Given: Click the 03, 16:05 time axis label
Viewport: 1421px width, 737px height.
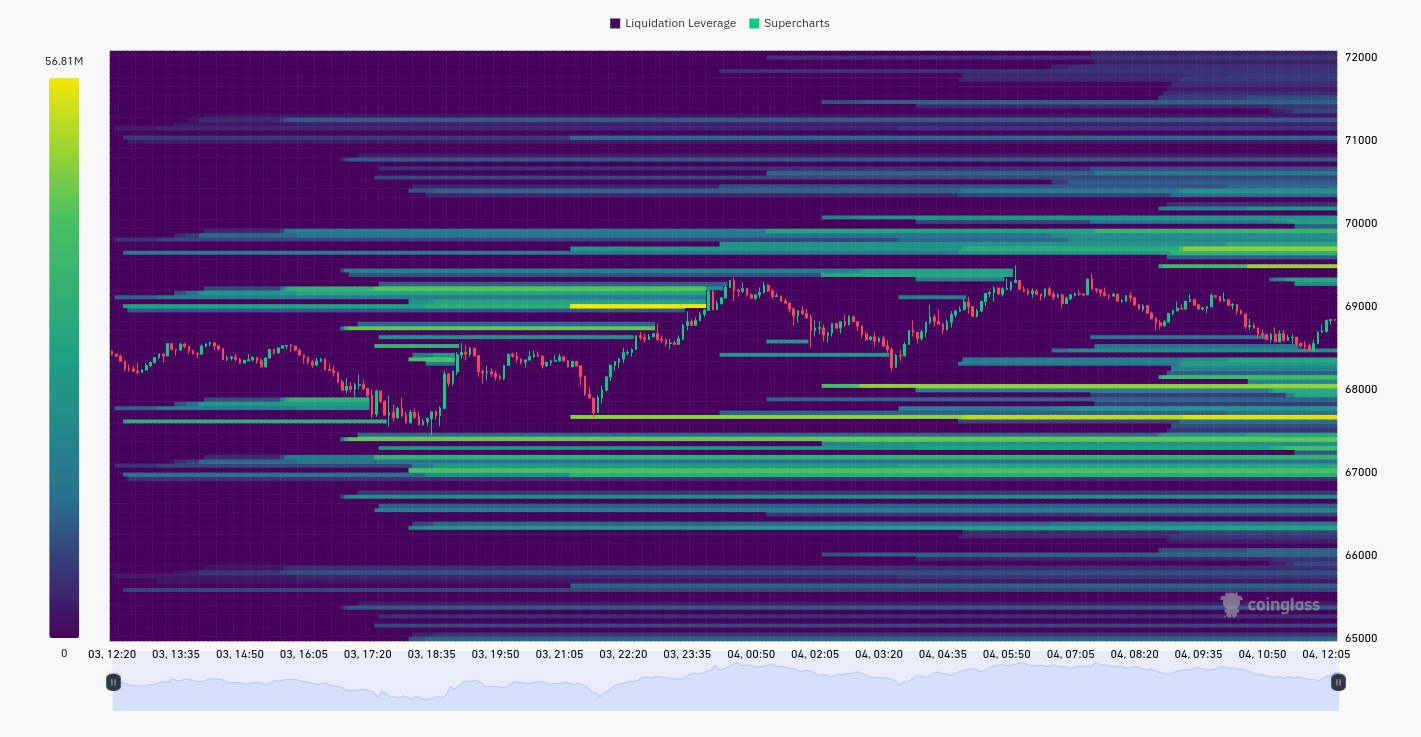Looking at the screenshot, I should [304, 654].
